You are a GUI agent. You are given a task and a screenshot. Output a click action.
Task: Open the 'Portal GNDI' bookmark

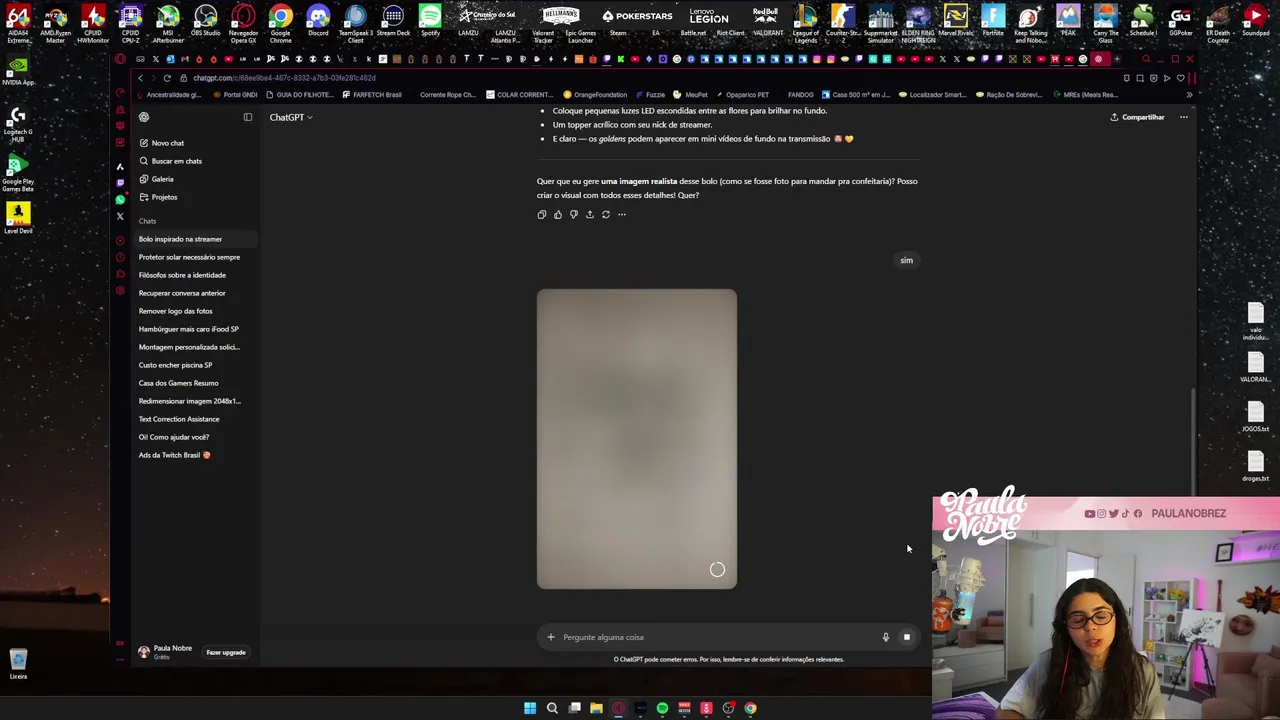coord(234,95)
